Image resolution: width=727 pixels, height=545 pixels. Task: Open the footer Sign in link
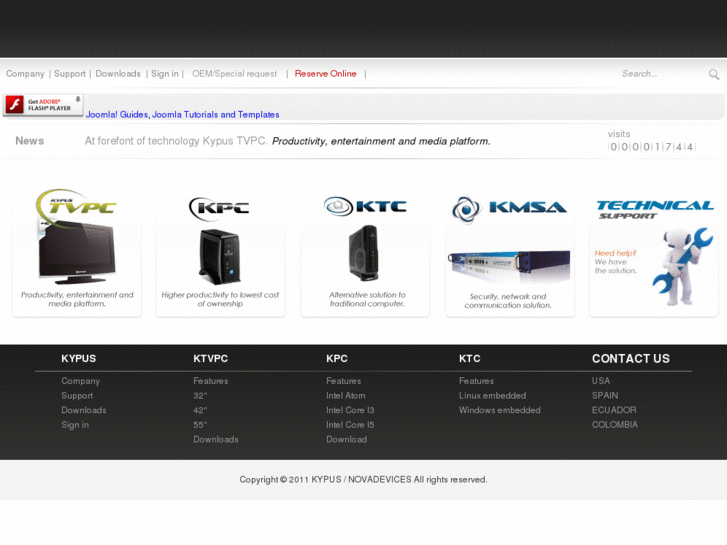[75, 425]
